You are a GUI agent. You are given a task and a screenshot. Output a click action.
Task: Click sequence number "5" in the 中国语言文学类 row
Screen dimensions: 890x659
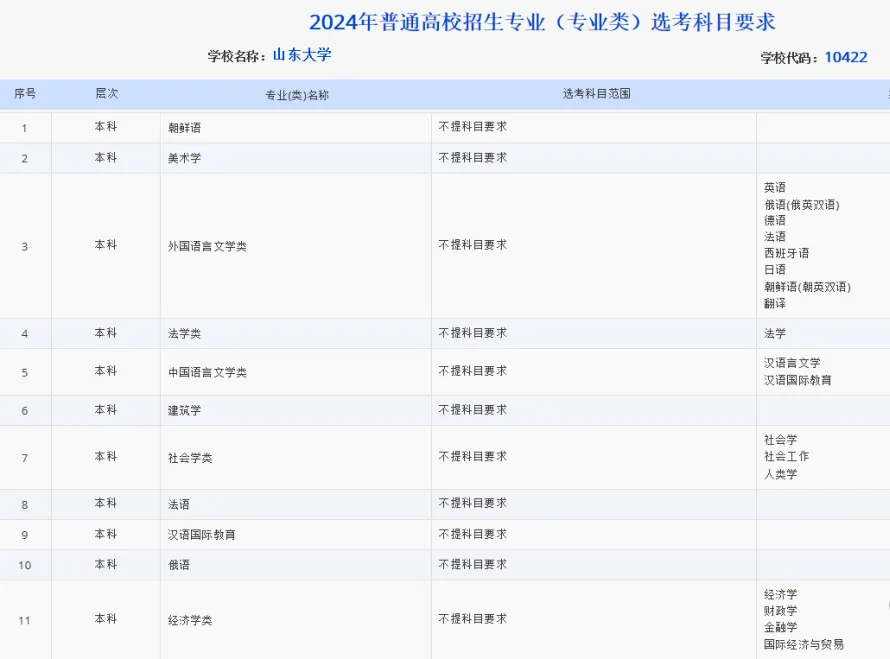[24, 373]
